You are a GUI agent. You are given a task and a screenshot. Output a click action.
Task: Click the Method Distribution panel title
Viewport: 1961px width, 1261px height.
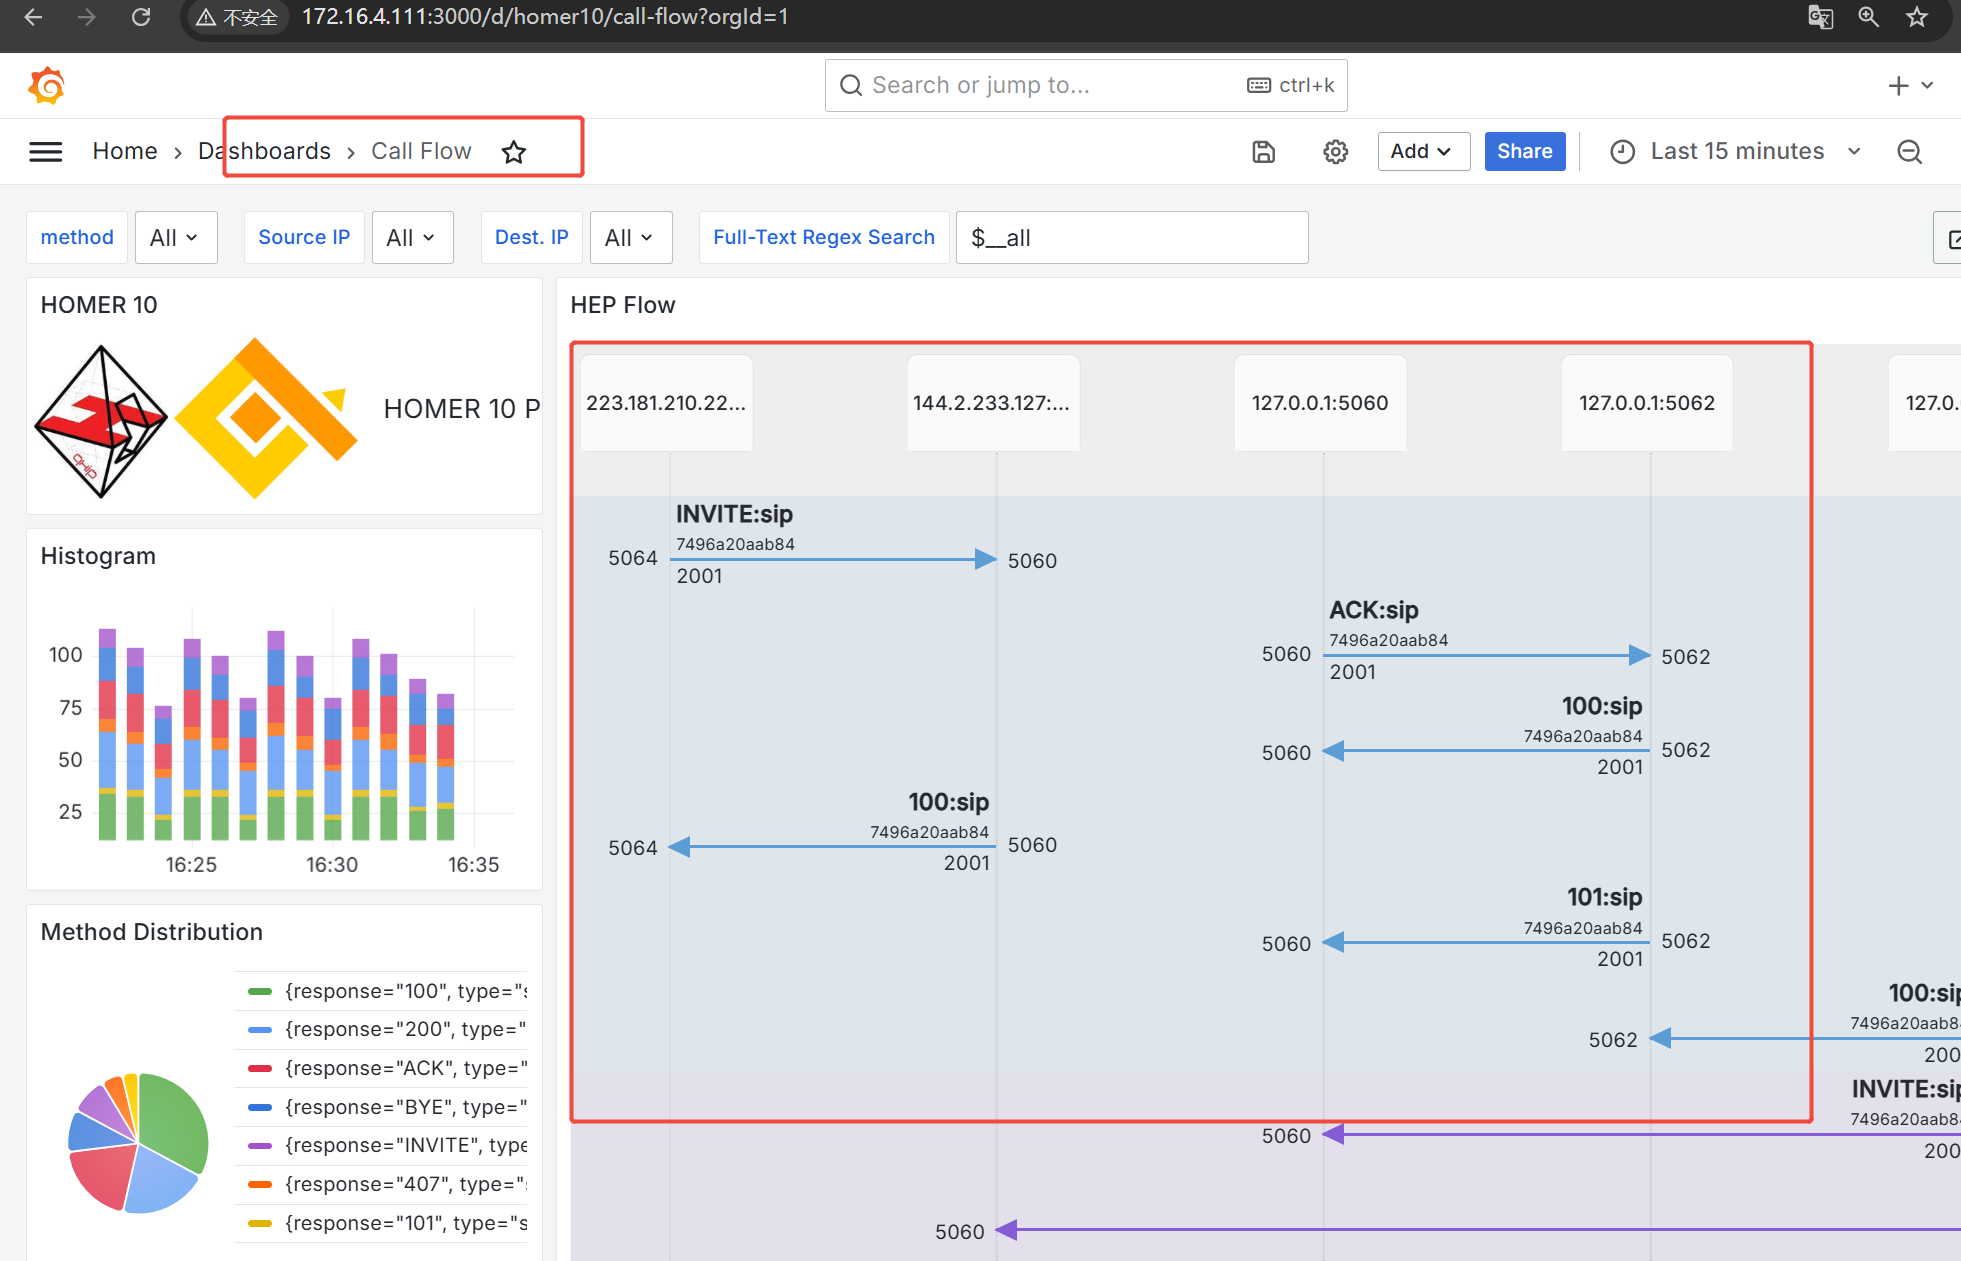152,932
